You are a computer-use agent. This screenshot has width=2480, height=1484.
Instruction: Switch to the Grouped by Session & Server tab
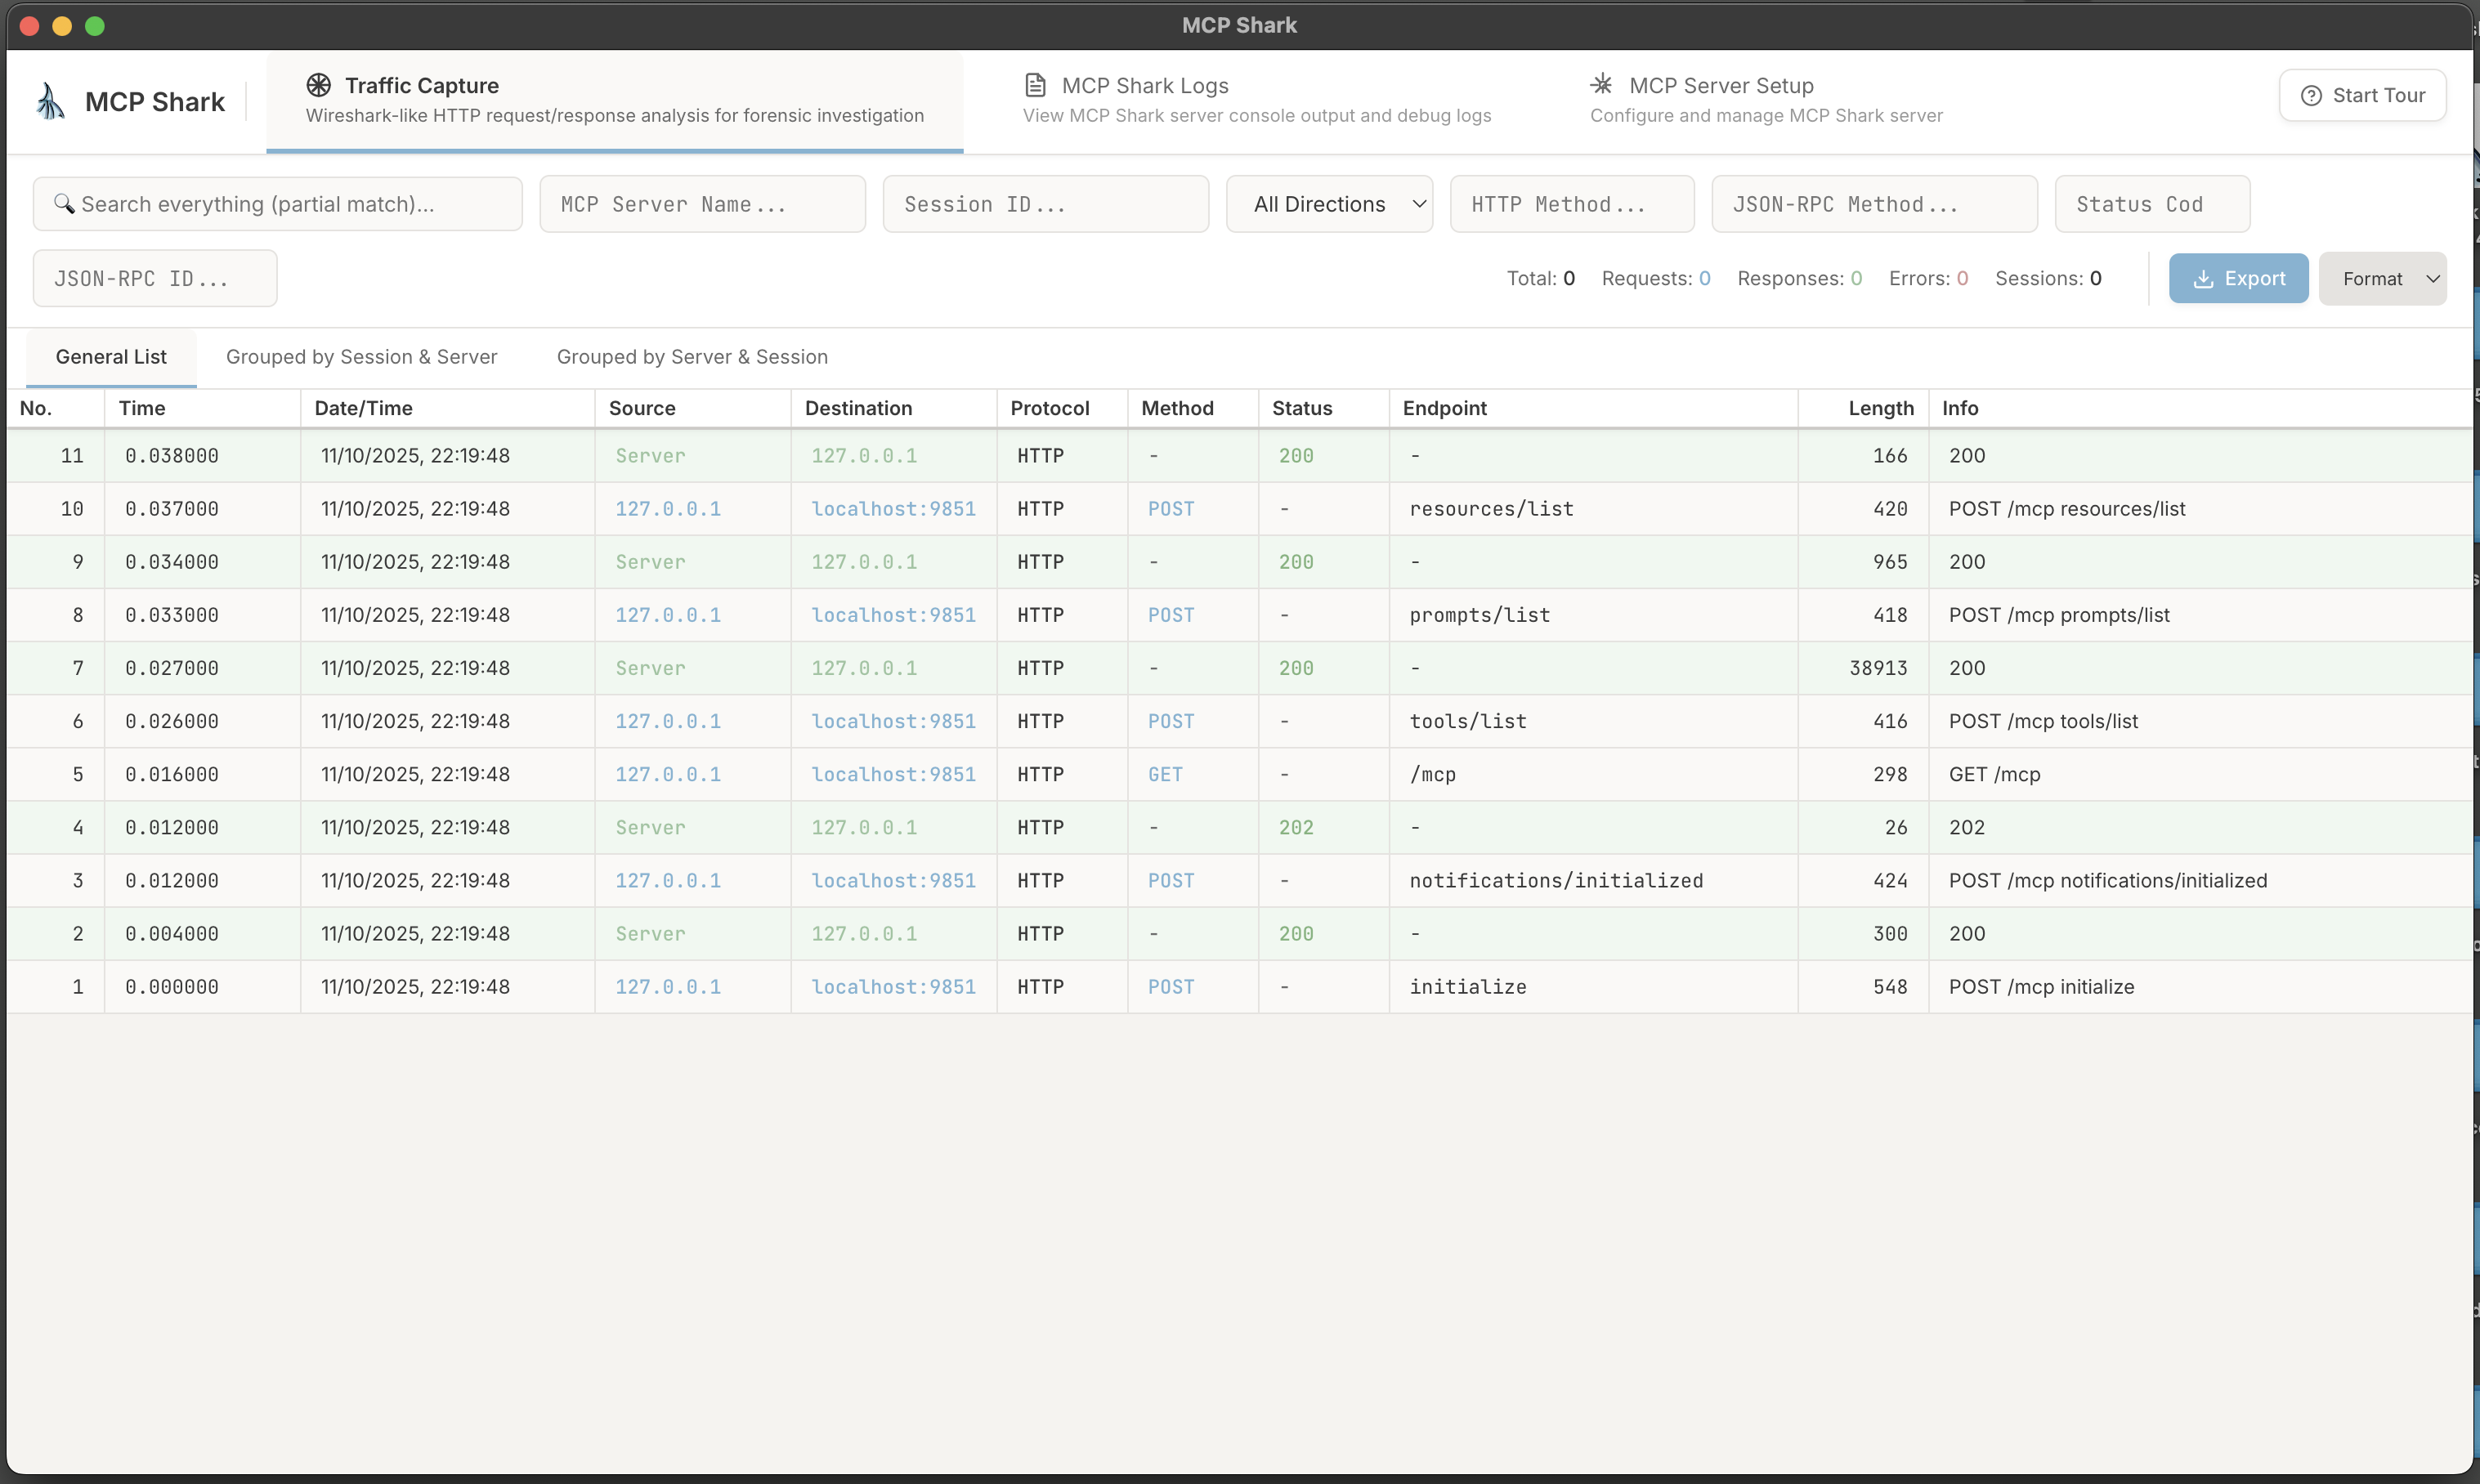(362, 357)
